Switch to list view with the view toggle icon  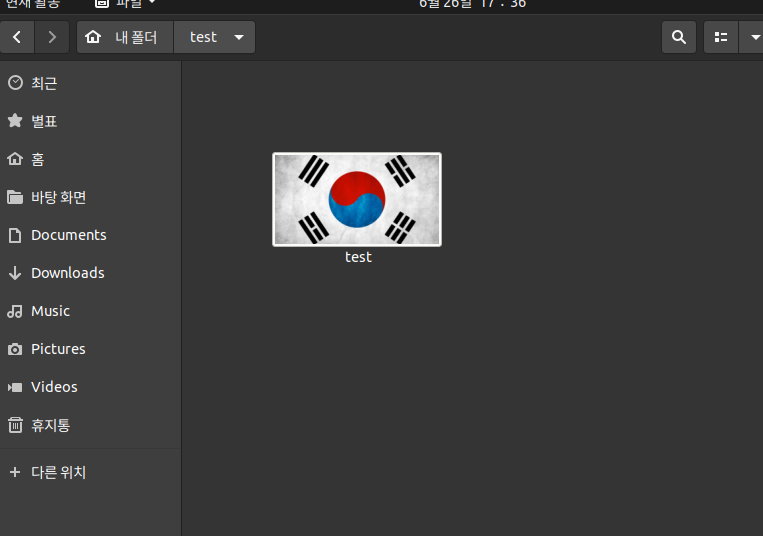click(721, 37)
